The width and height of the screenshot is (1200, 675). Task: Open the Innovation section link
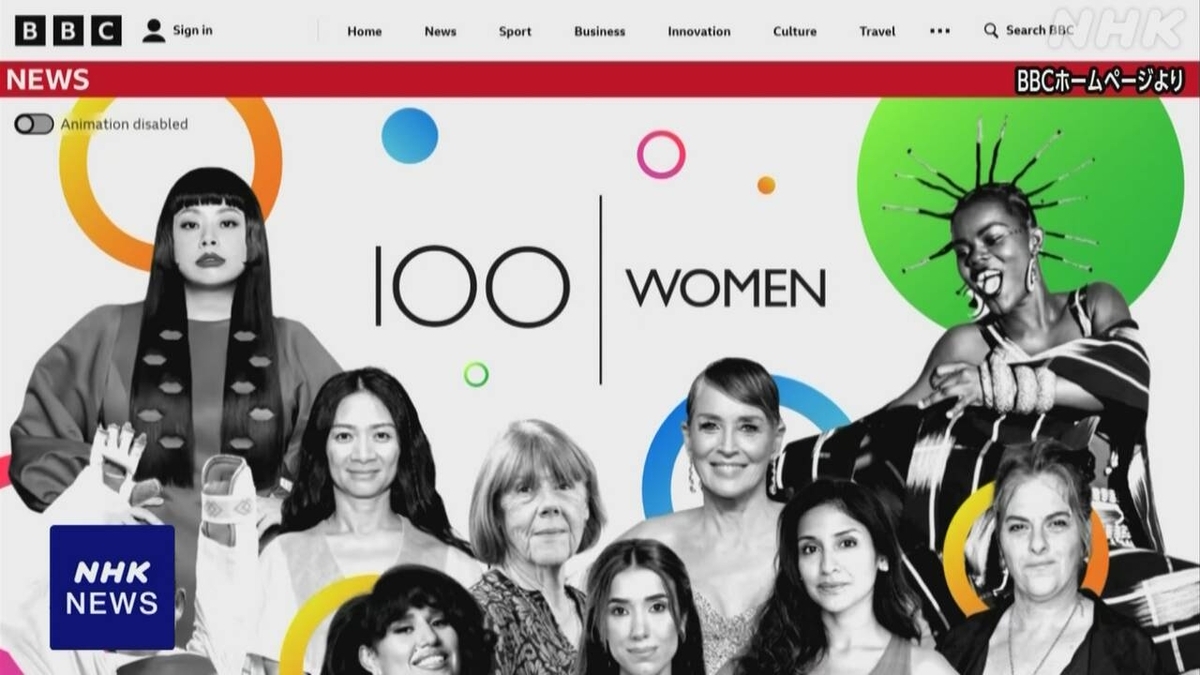699,31
